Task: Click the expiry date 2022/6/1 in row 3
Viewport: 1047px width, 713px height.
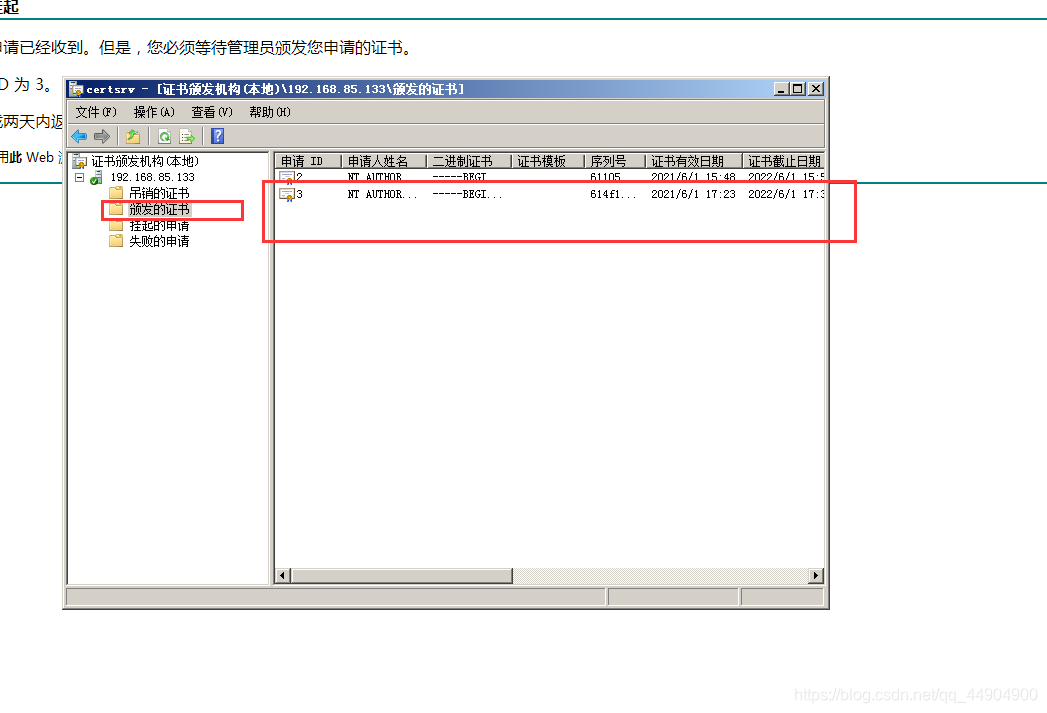Action: click(785, 194)
